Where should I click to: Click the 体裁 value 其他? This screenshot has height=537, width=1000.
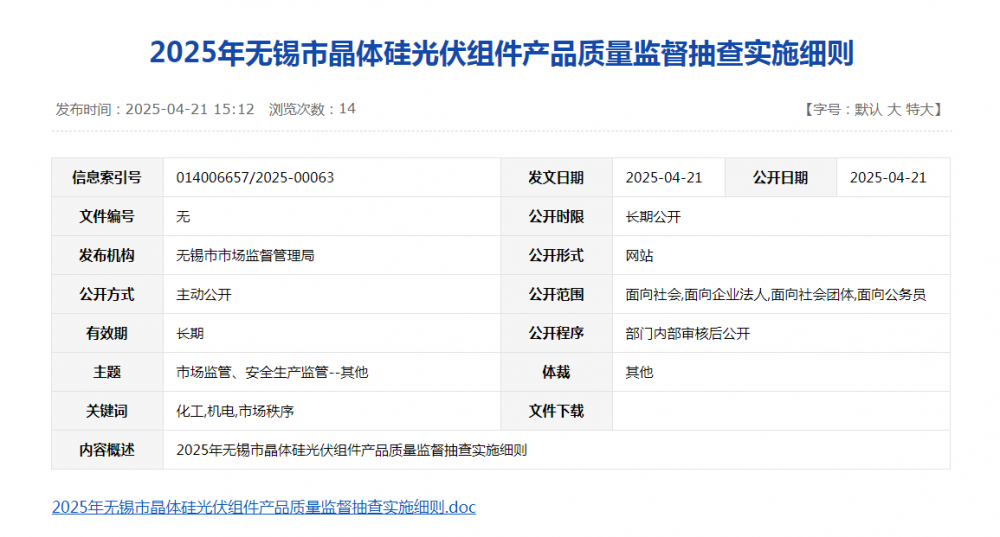(x=640, y=372)
